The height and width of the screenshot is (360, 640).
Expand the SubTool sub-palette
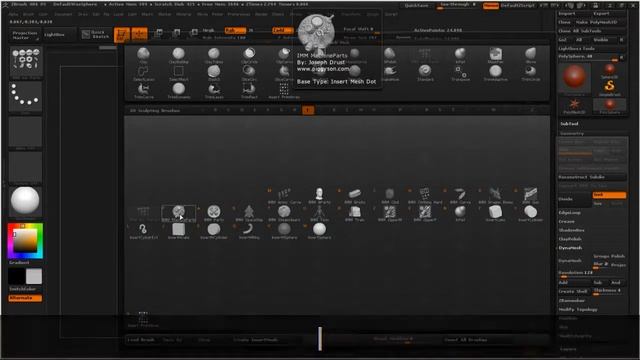[x=569, y=124]
